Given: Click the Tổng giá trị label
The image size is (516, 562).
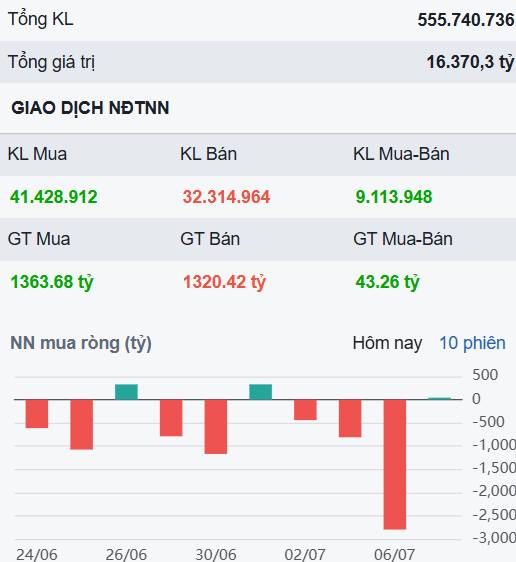Looking at the screenshot, I should pyautogui.click(x=51, y=62).
